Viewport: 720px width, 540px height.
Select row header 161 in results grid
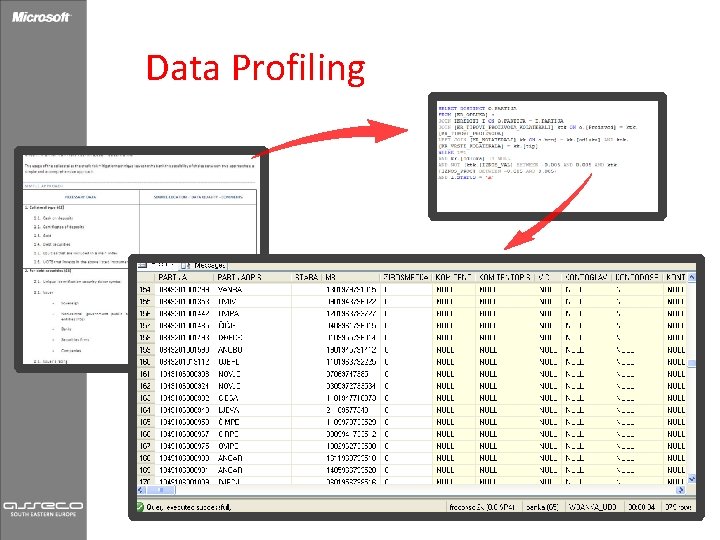146,374
